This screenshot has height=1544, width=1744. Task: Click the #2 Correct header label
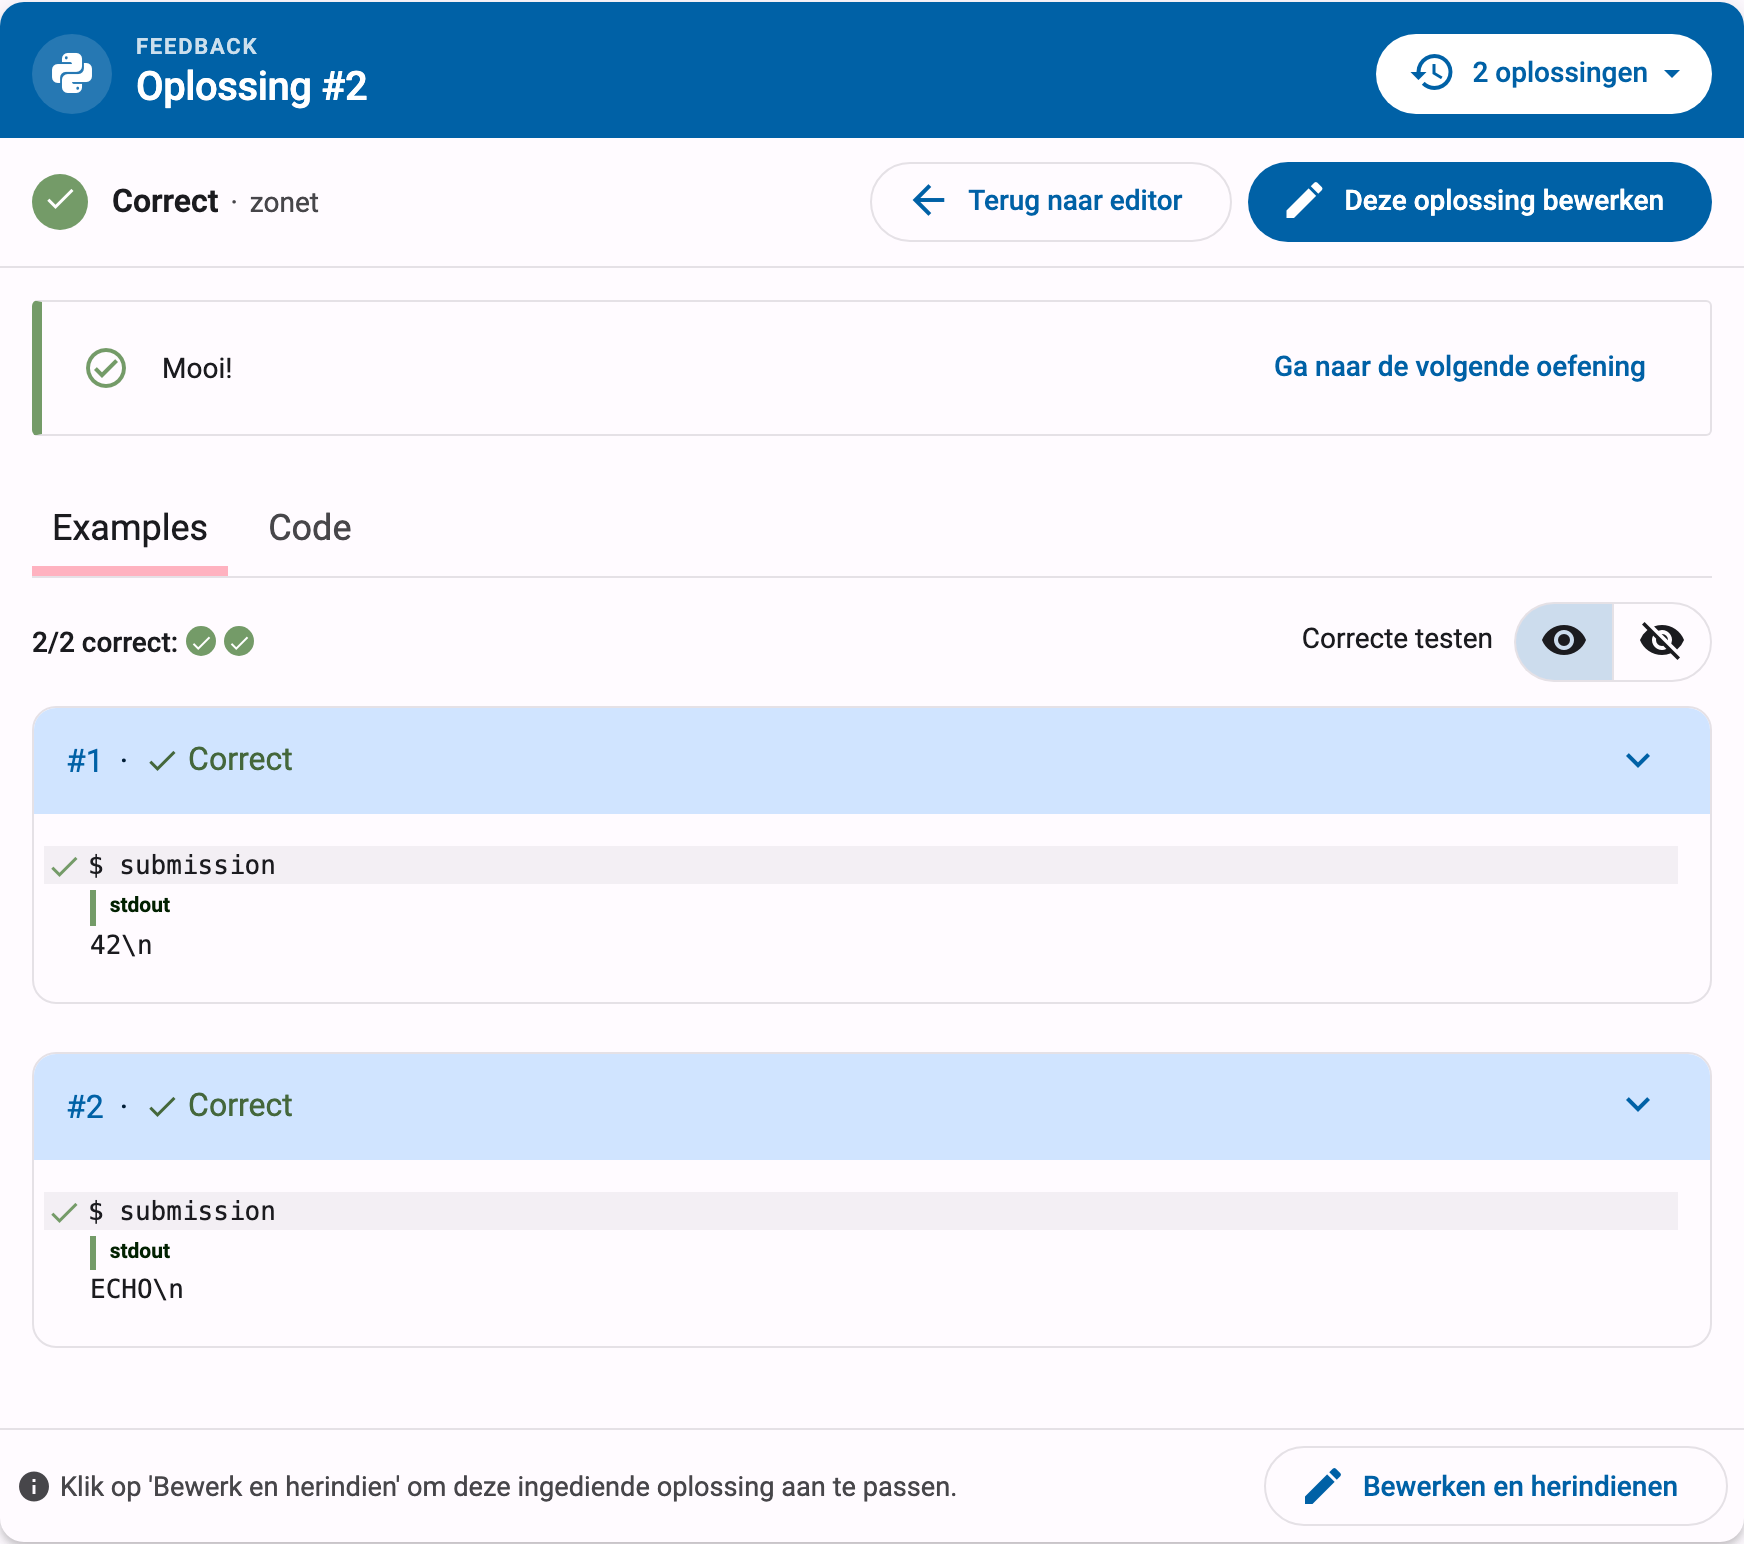click(180, 1106)
